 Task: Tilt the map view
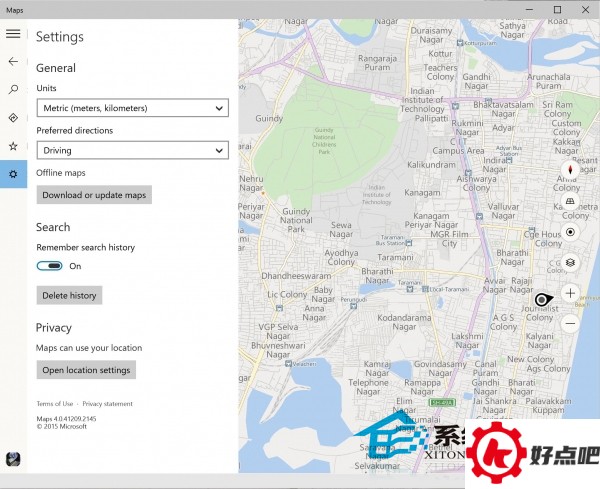(x=570, y=201)
